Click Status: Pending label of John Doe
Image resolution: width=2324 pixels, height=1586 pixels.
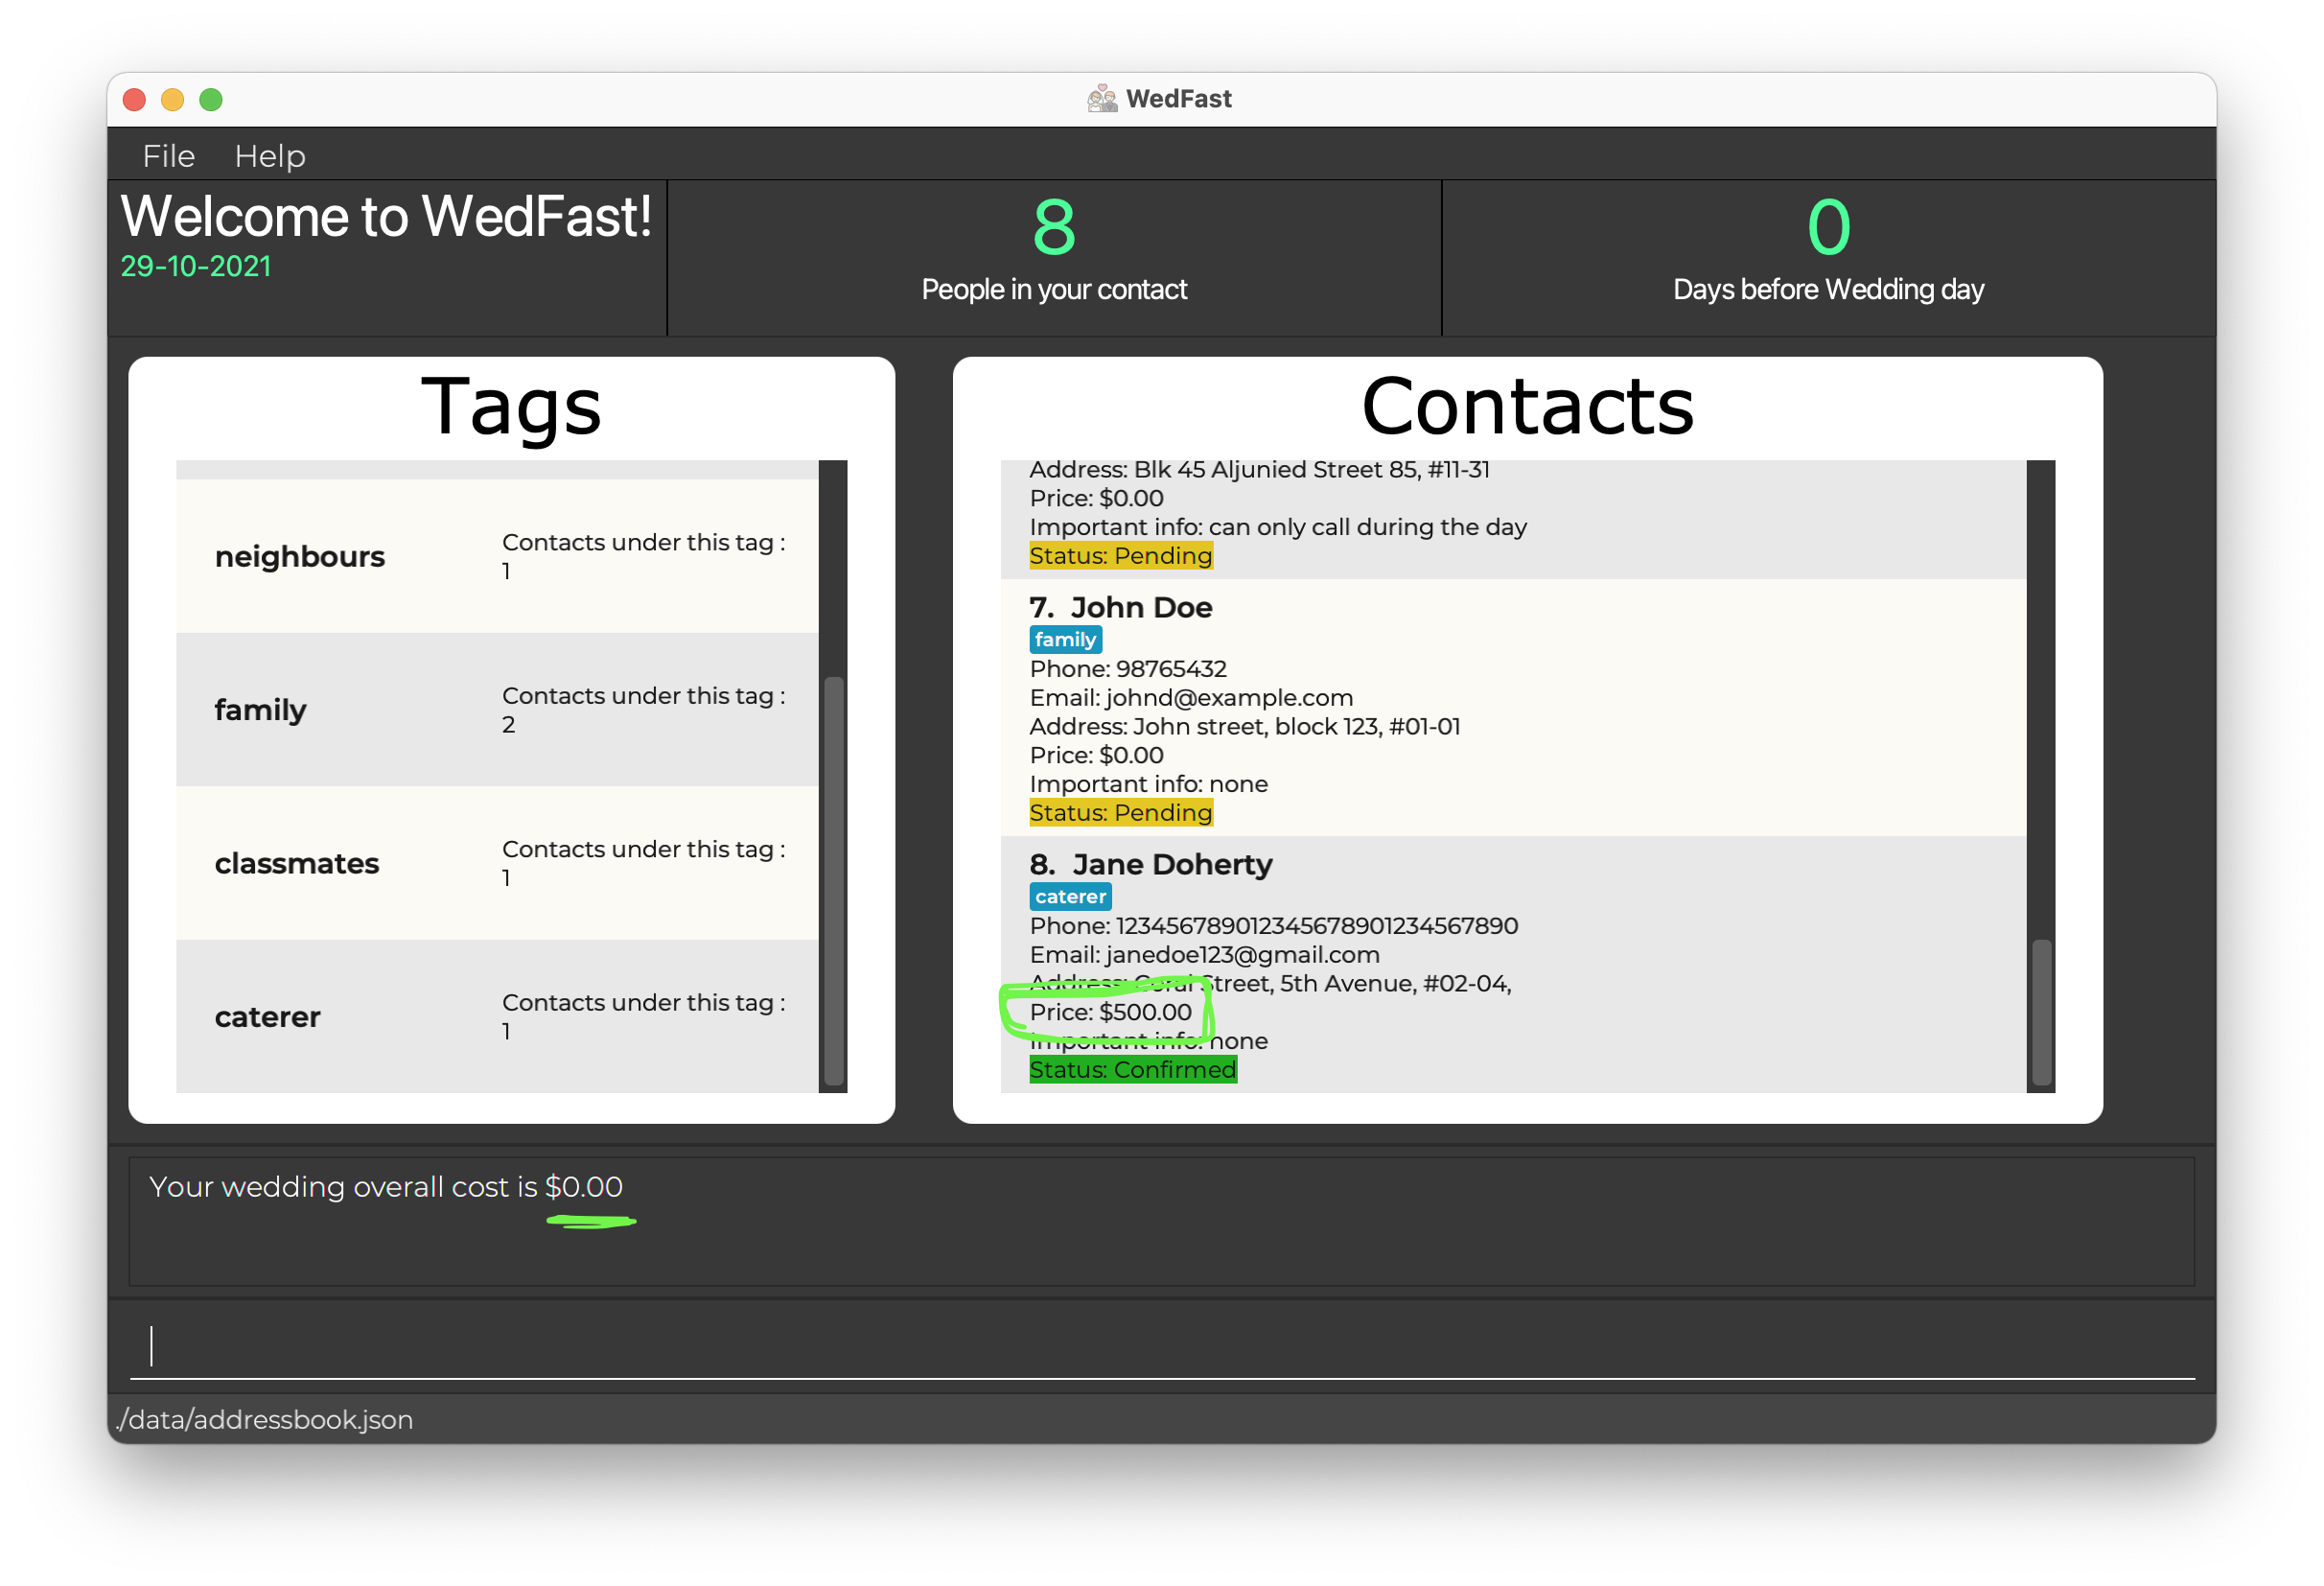point(1120,812)
